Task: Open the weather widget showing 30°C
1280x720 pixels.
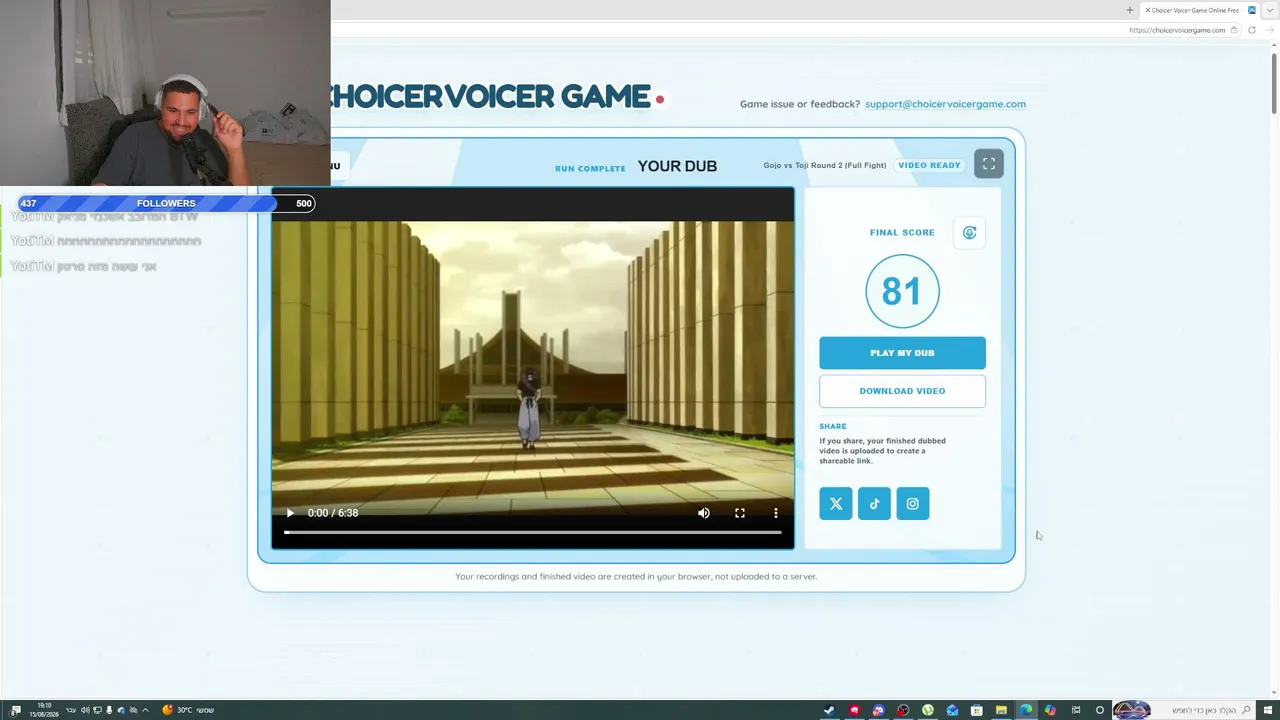Action: [x=188, y=710]
